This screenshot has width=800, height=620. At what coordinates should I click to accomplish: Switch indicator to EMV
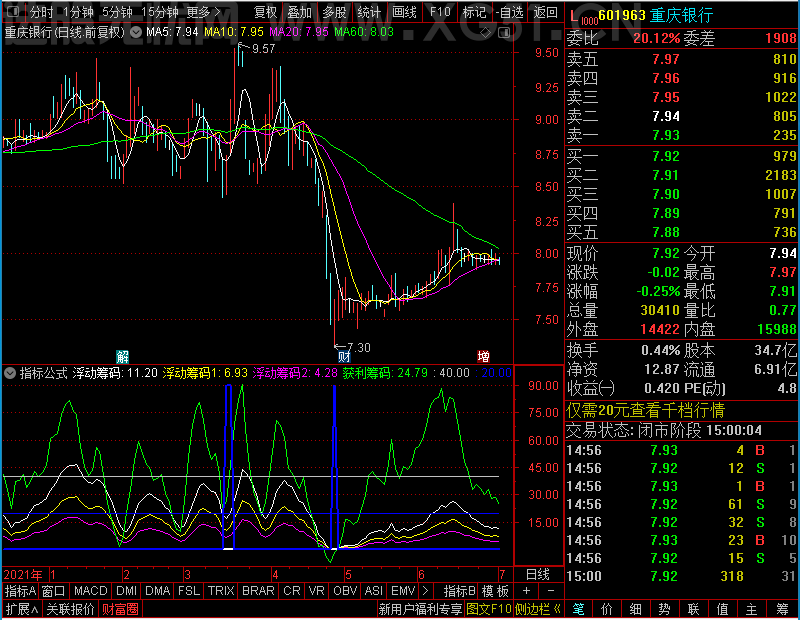pyautogui.click(x=403, y=591)
